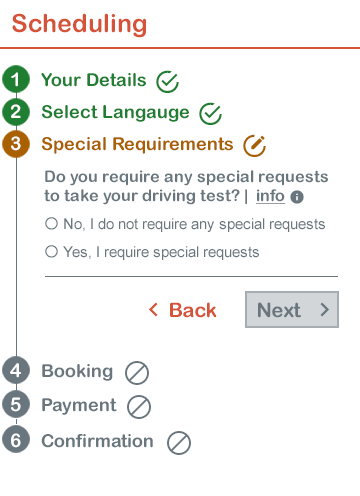Click the blocked icon next to Confirmation
Viewport: 360px width, 496px height.
(x=179, y=443)
